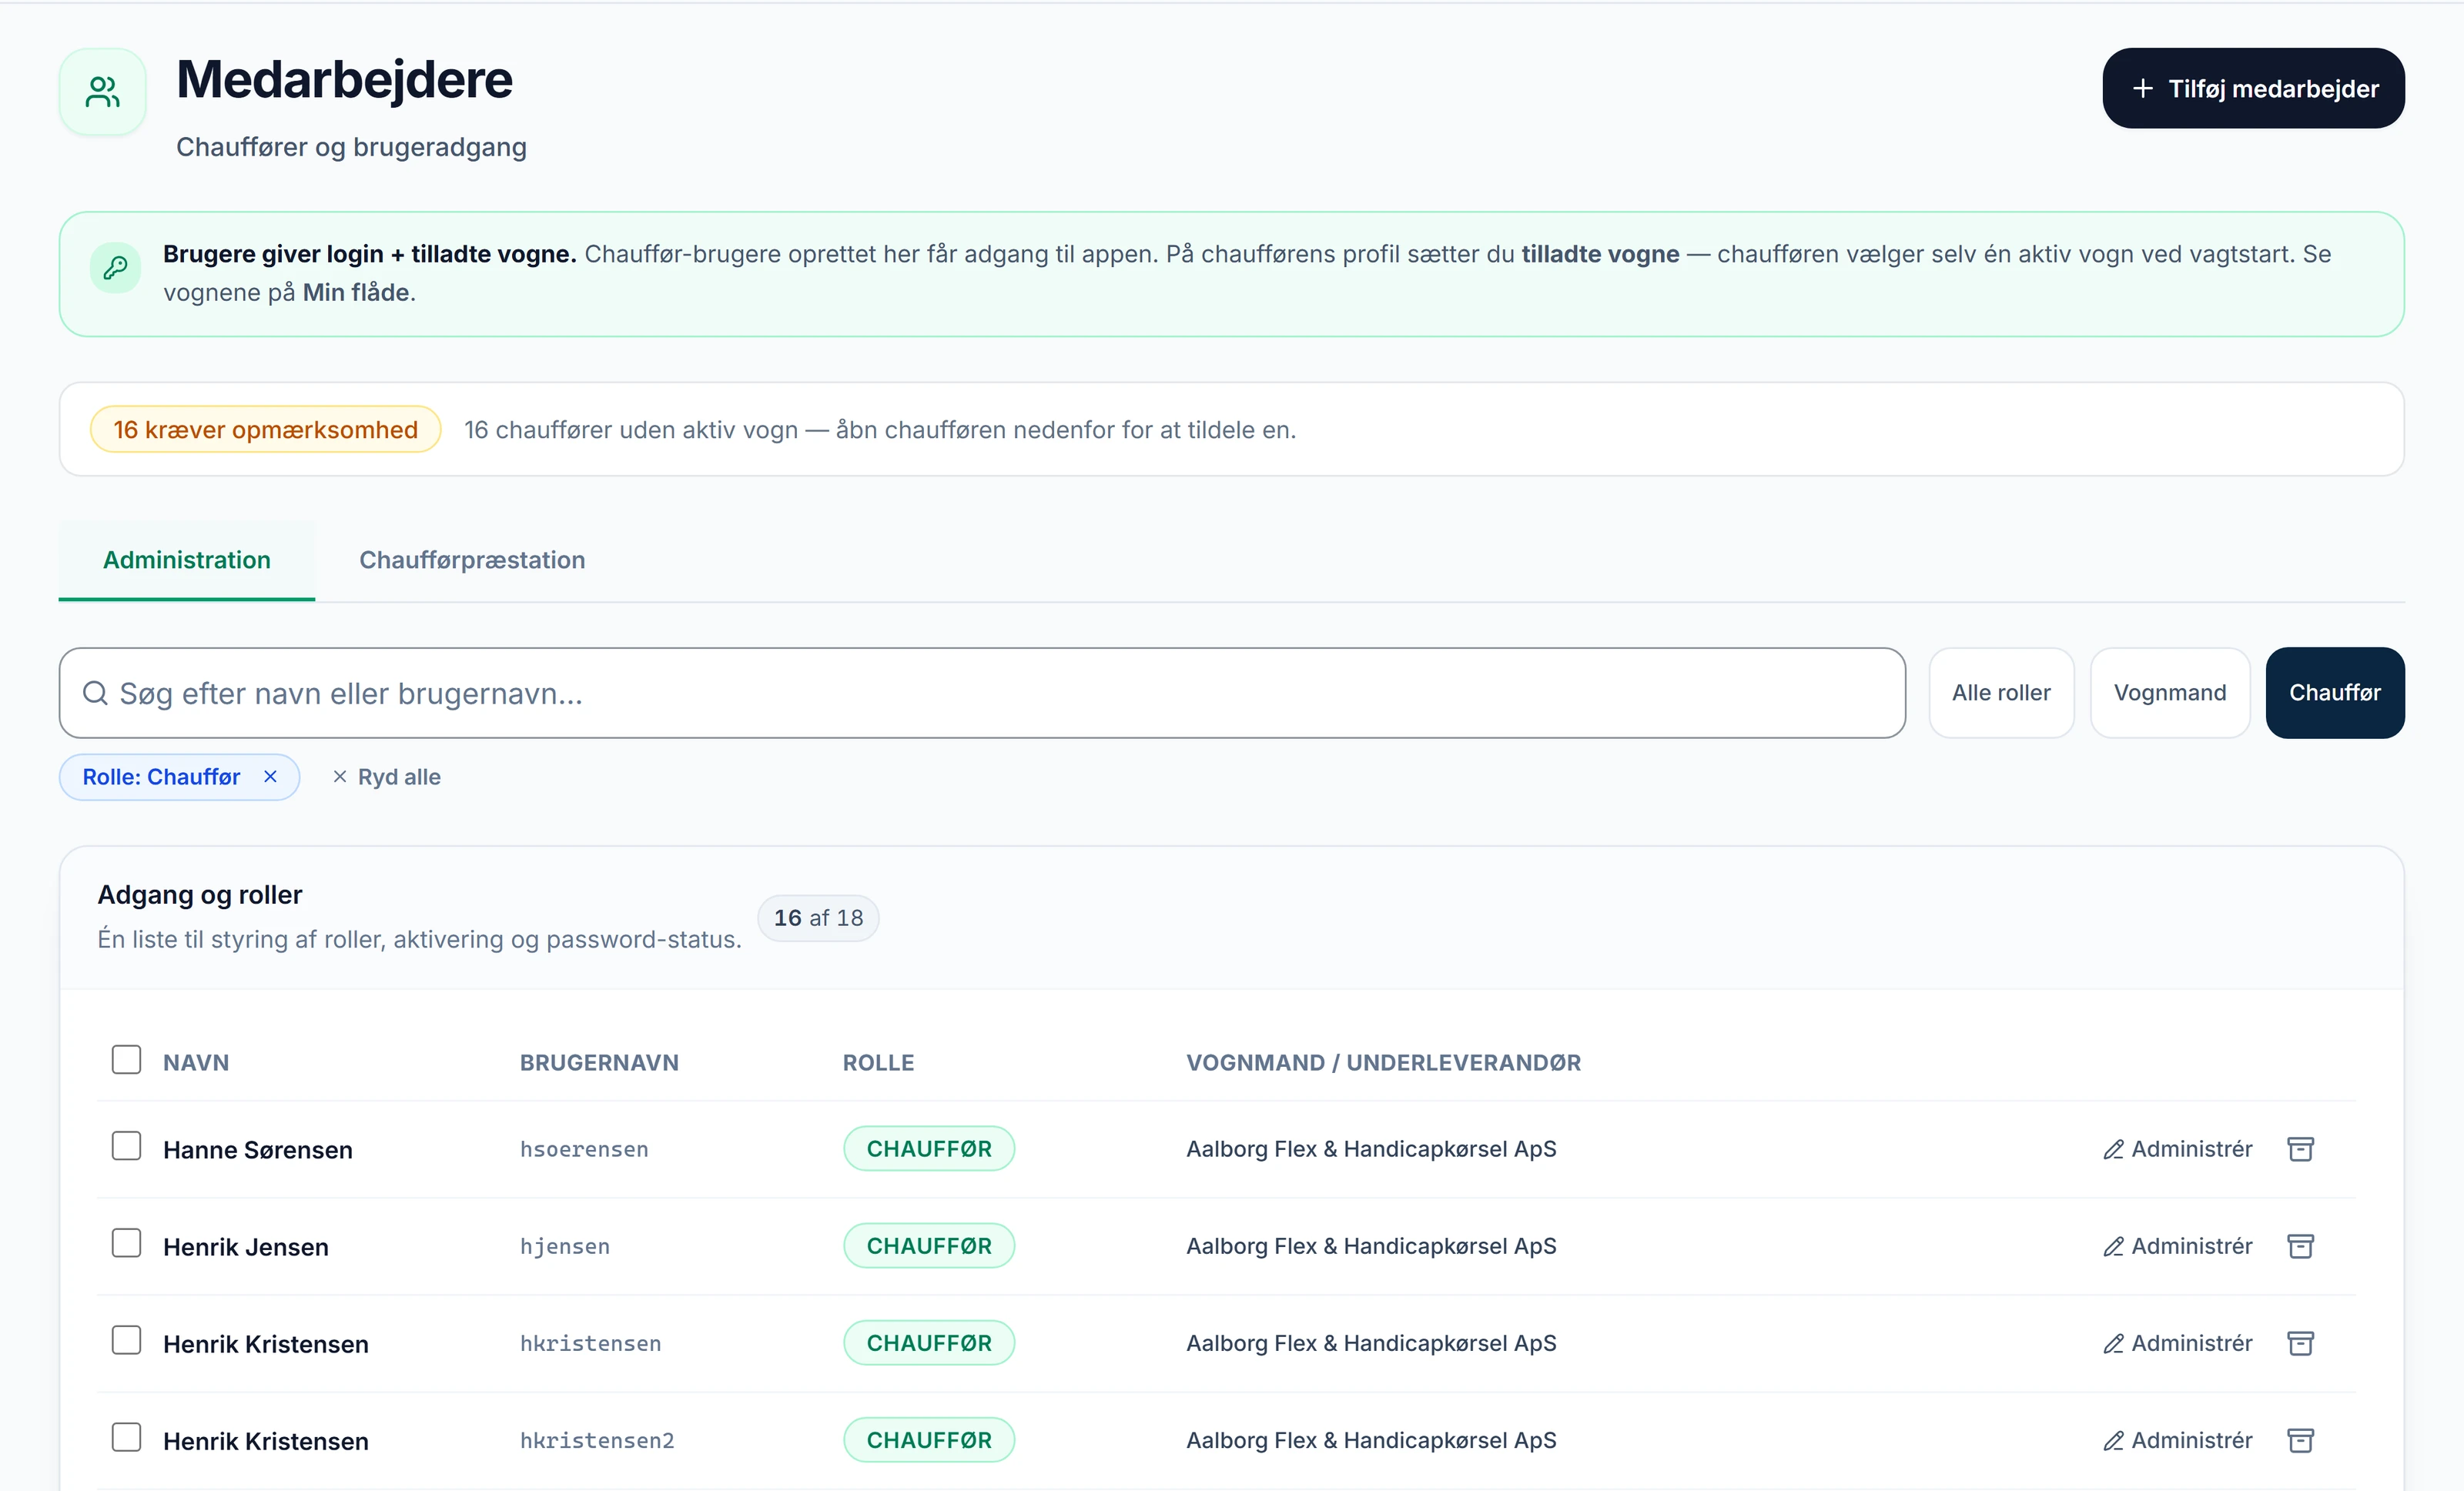Click archive icon in hkristensen row

pos(2300,1343)
